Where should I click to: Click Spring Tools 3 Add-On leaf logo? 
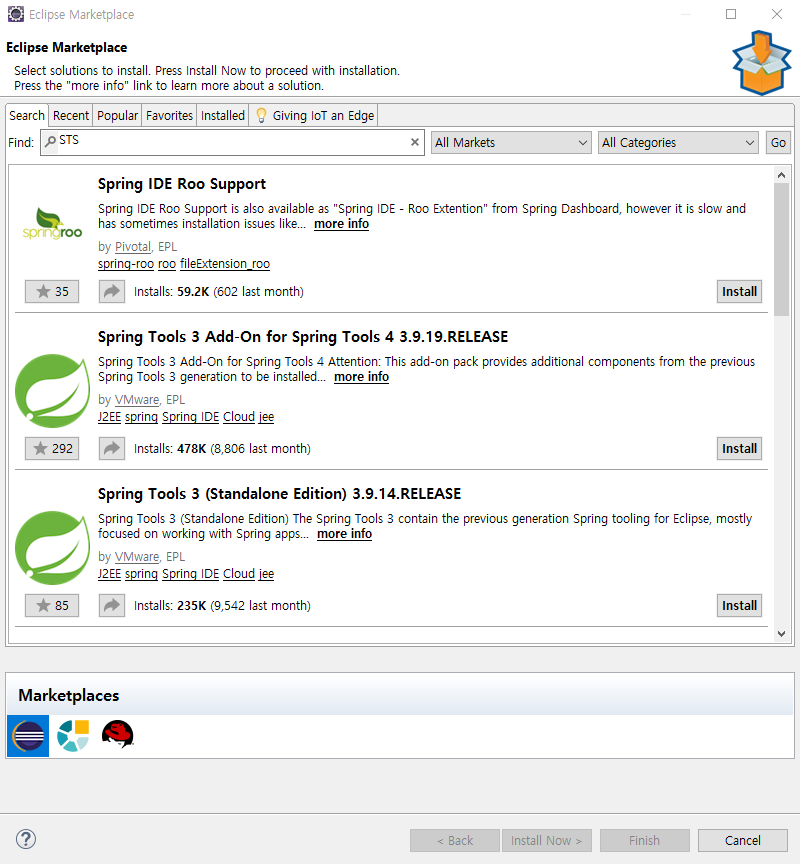point(52,391)
